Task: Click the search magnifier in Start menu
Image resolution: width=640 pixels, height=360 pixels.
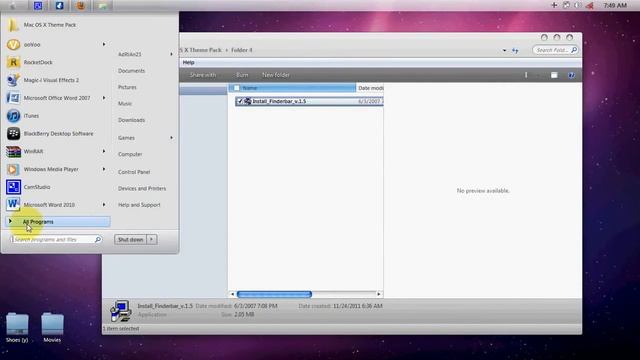Action: [98, 240]
